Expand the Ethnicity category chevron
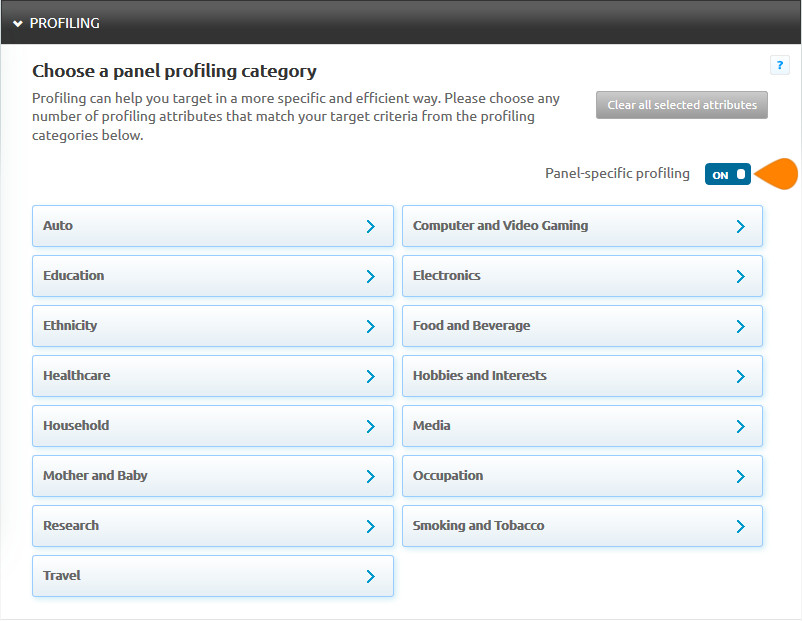This screenshot has width=802, height=621. click(370, 326)
